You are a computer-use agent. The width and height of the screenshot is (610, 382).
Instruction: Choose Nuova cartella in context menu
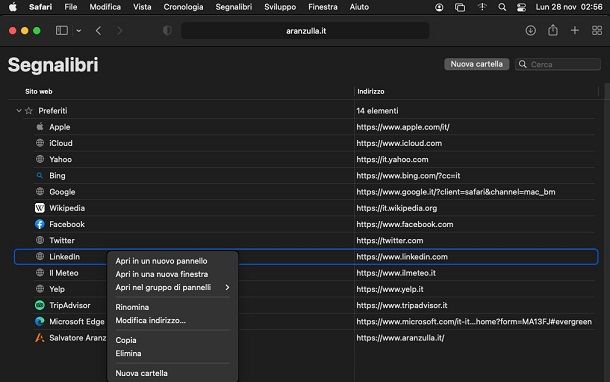(142, 373)
